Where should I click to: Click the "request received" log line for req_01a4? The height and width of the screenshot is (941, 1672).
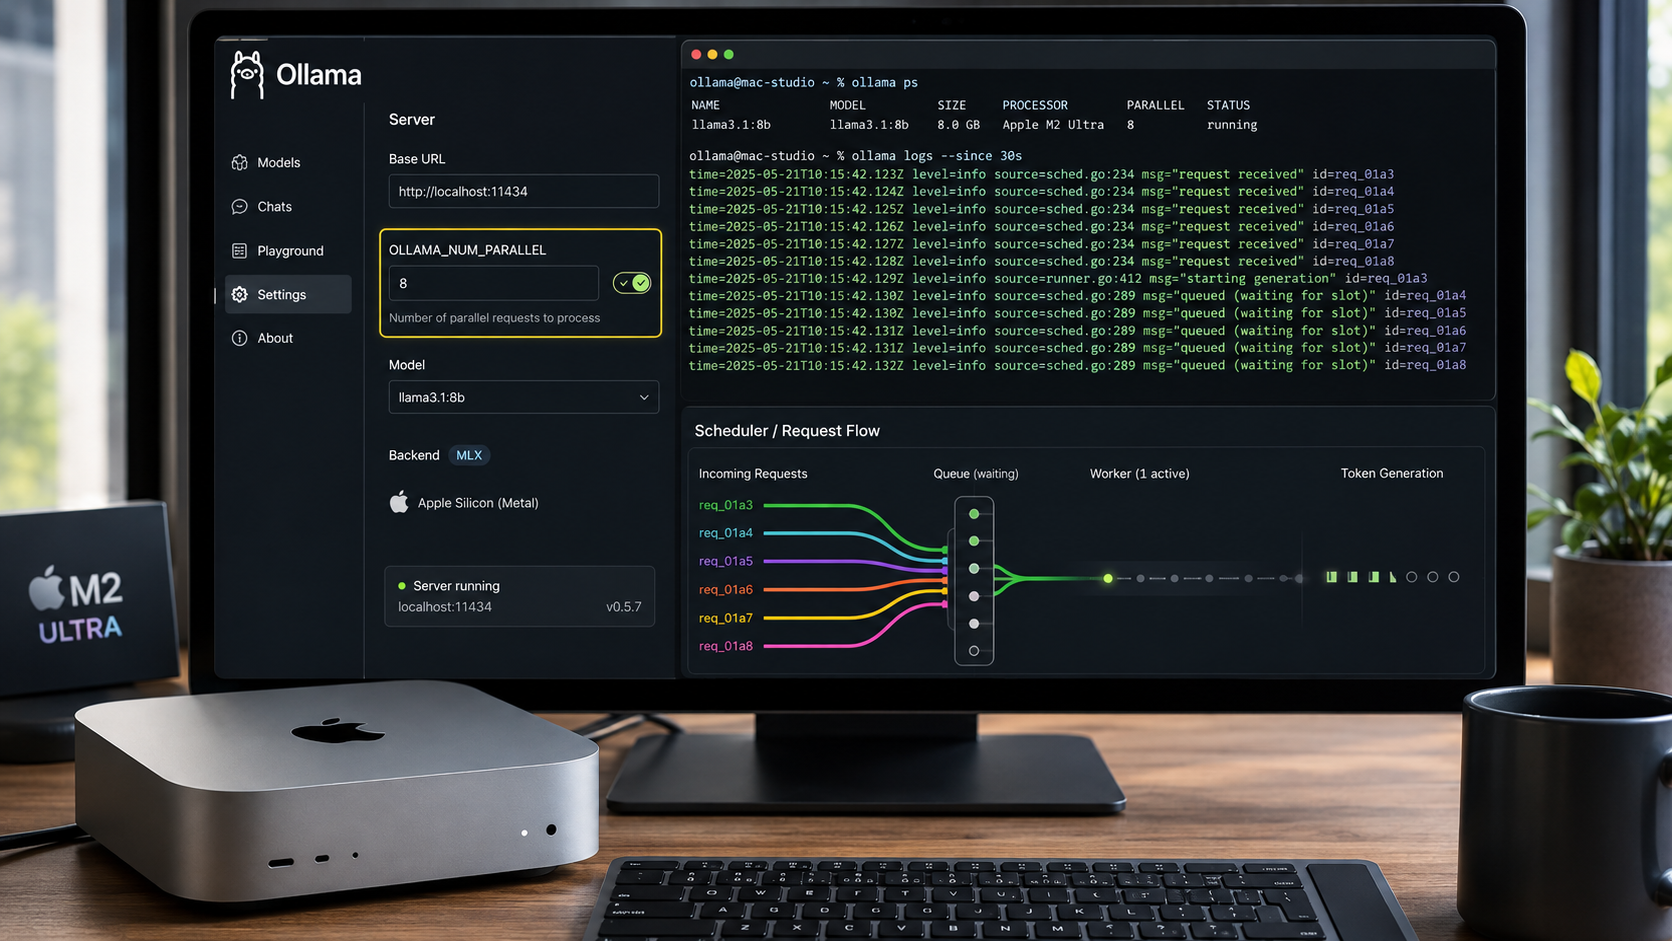point(1041,192)
